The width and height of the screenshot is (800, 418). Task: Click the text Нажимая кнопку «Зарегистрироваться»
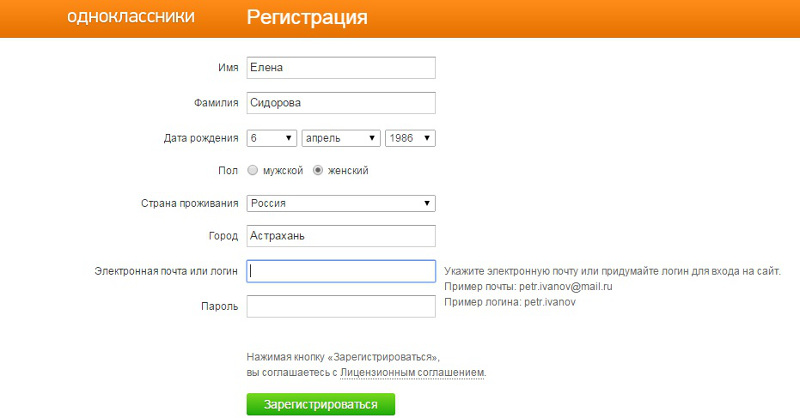(343, 357)
